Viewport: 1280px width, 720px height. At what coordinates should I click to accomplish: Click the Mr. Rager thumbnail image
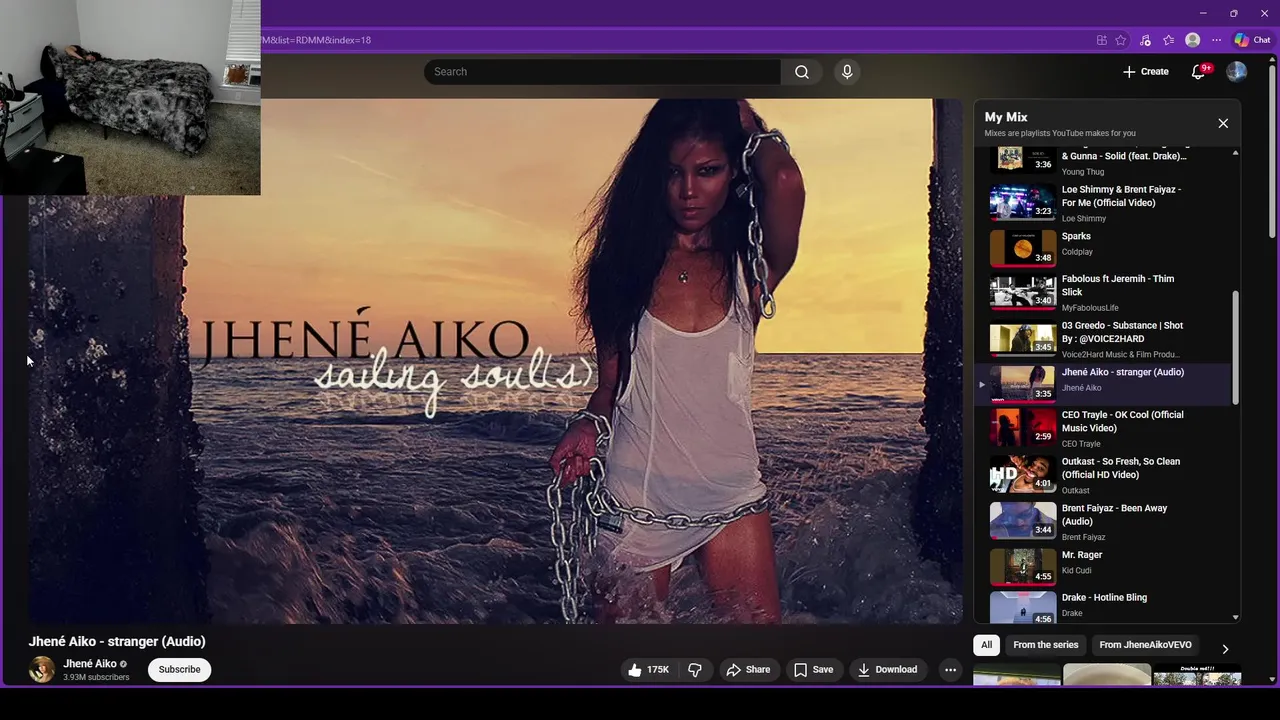point(1023,566)
